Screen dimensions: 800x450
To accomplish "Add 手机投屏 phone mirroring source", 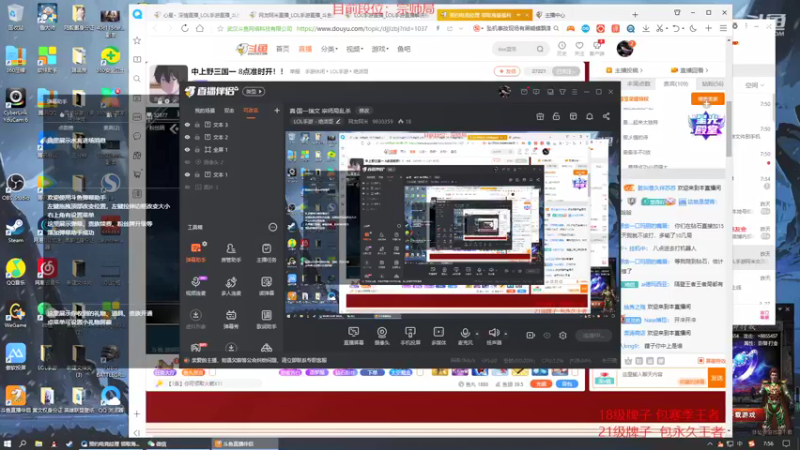I will (410, 336).
